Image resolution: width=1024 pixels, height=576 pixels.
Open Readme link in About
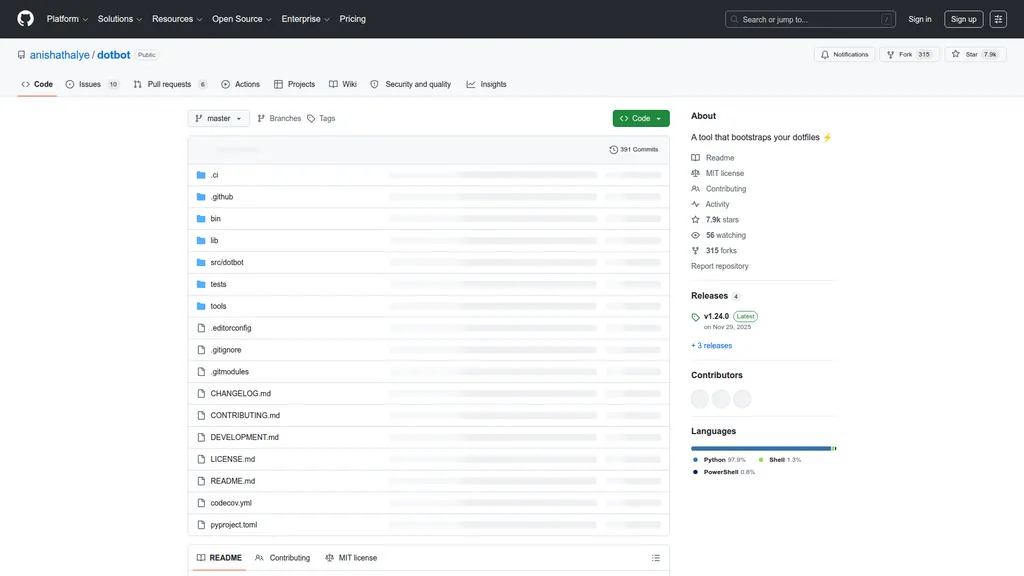coord(712,158)
